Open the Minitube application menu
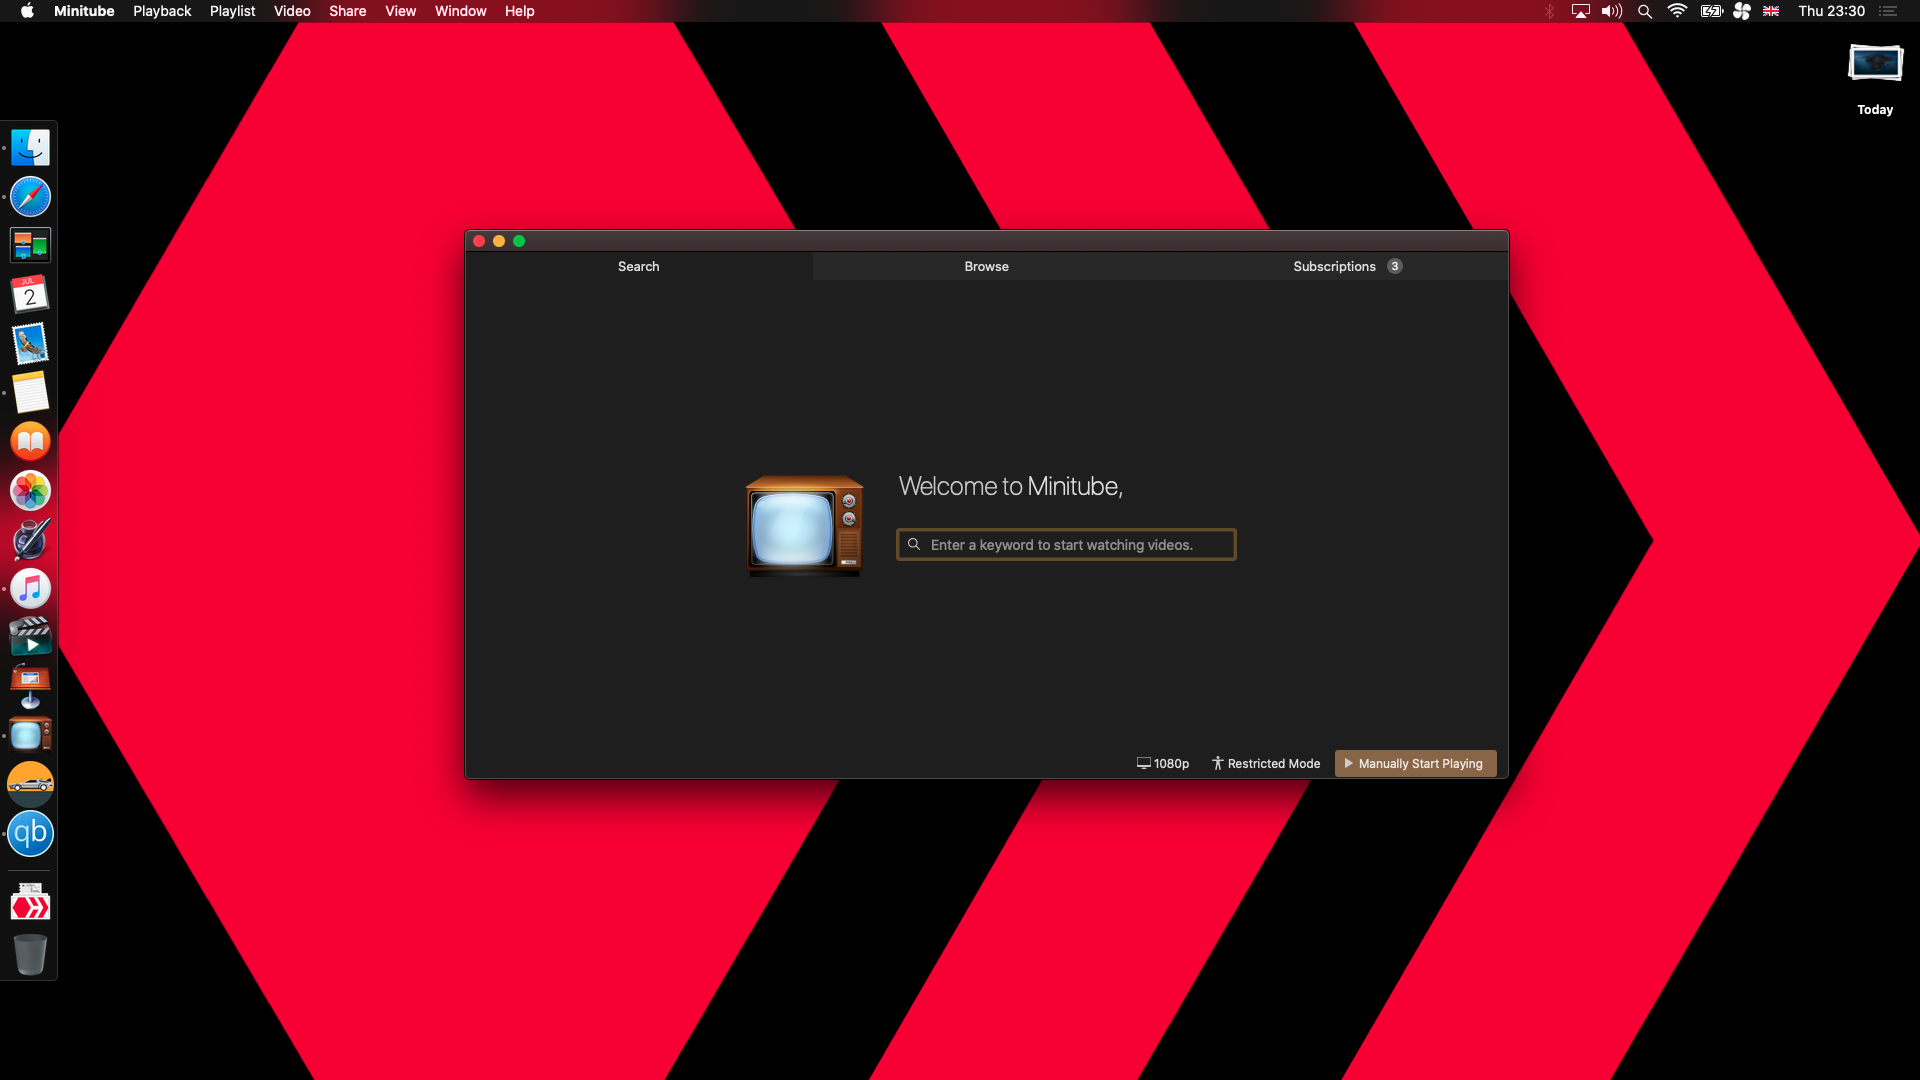This screenshot has height=1080, width=1920. pyautogui.click(x=84, y=11)
